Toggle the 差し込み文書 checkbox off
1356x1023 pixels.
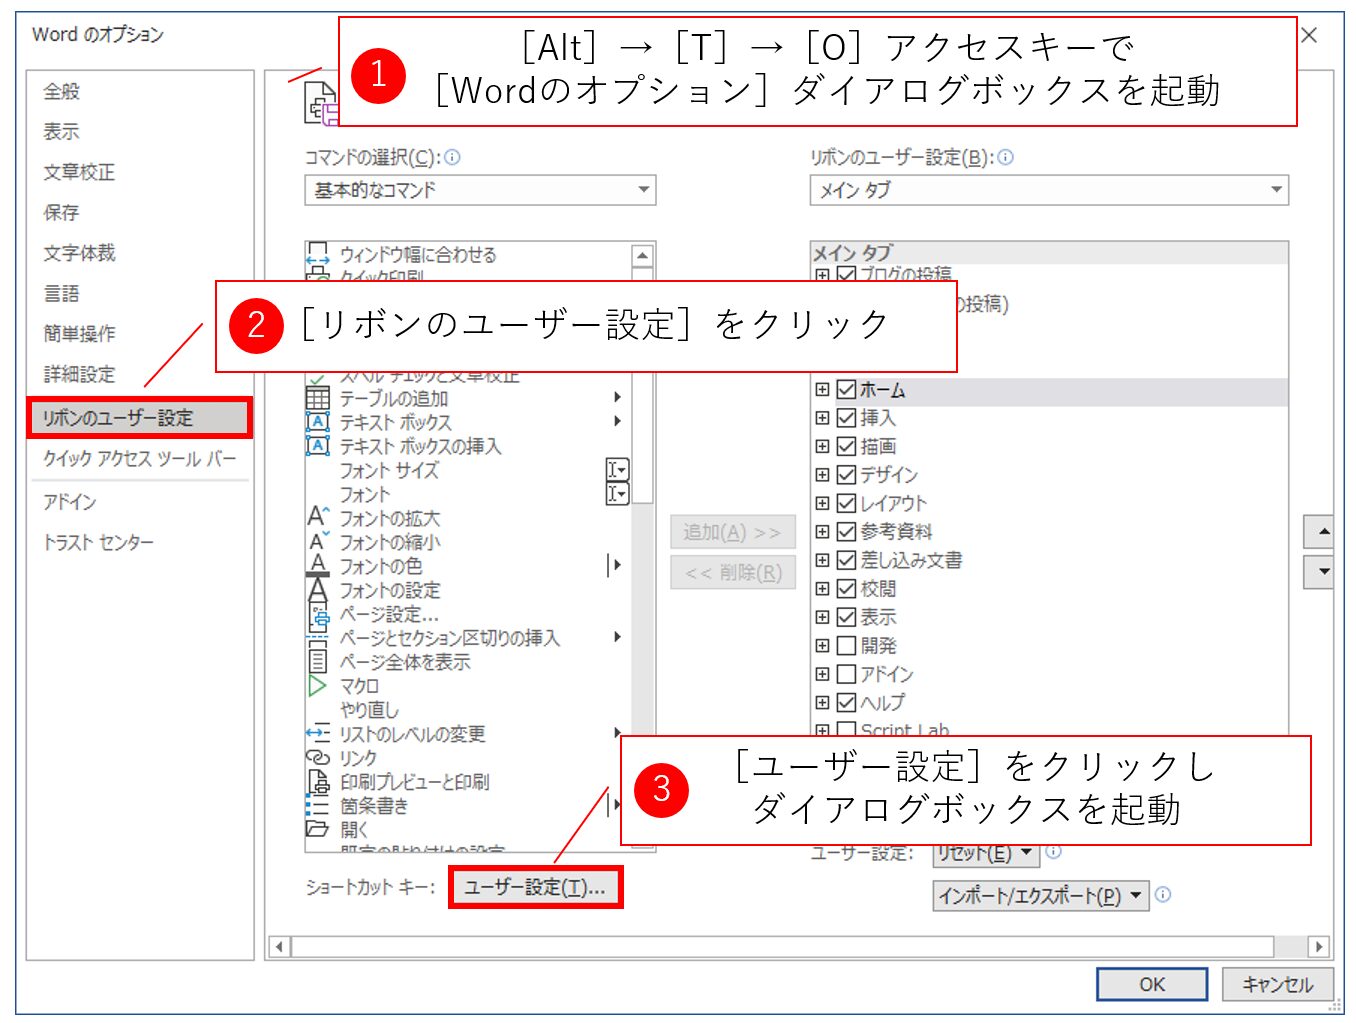click(x=846, y=560)
